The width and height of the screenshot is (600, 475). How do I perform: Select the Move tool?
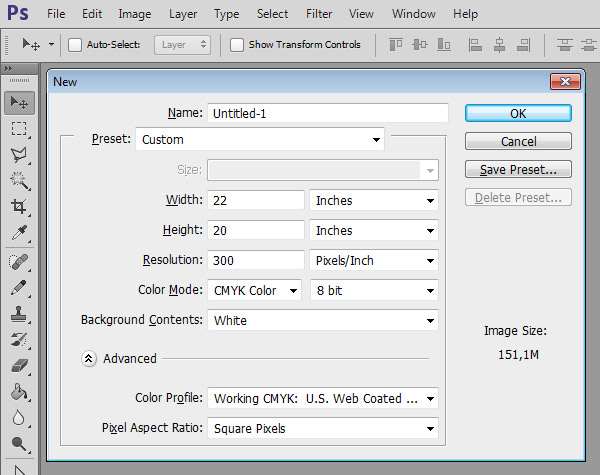[x=19, y=102]
